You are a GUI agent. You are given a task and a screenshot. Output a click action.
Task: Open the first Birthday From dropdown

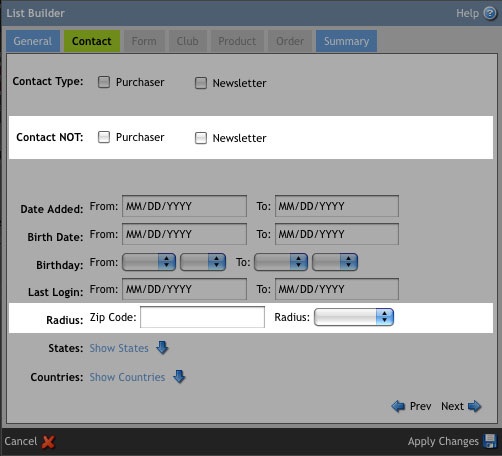[149, 262]
